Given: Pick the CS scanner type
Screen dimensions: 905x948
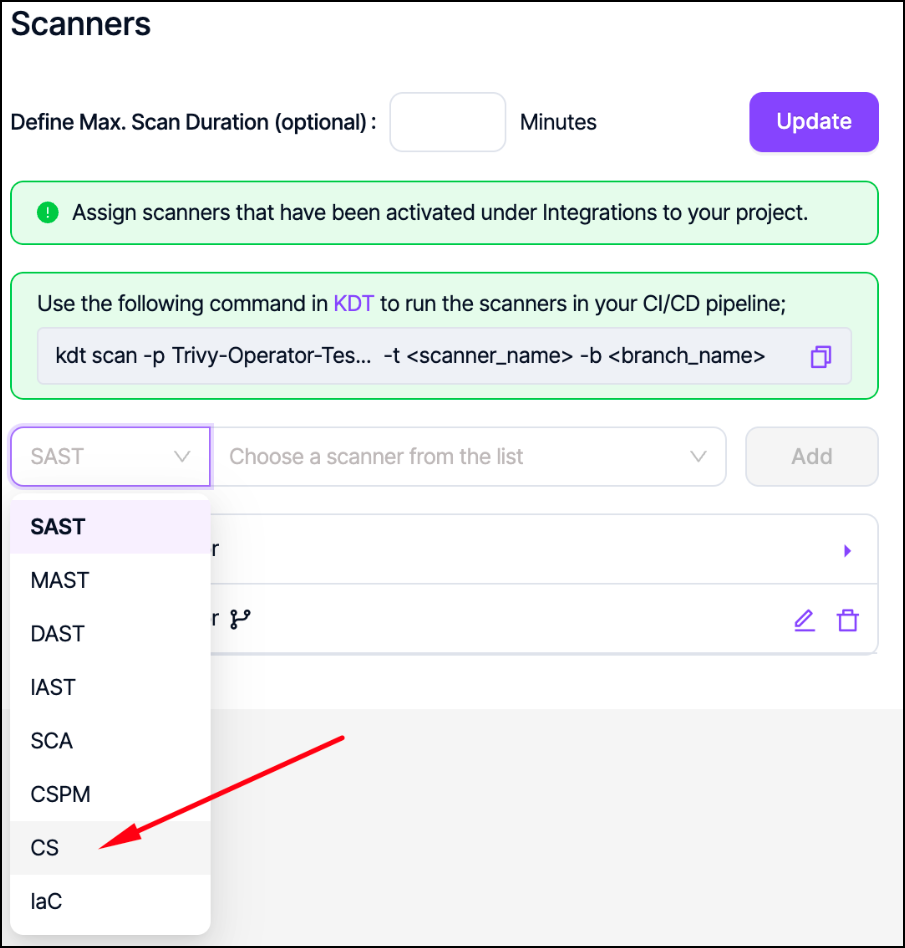Looking at the screenshot, I should pos(45,848).
